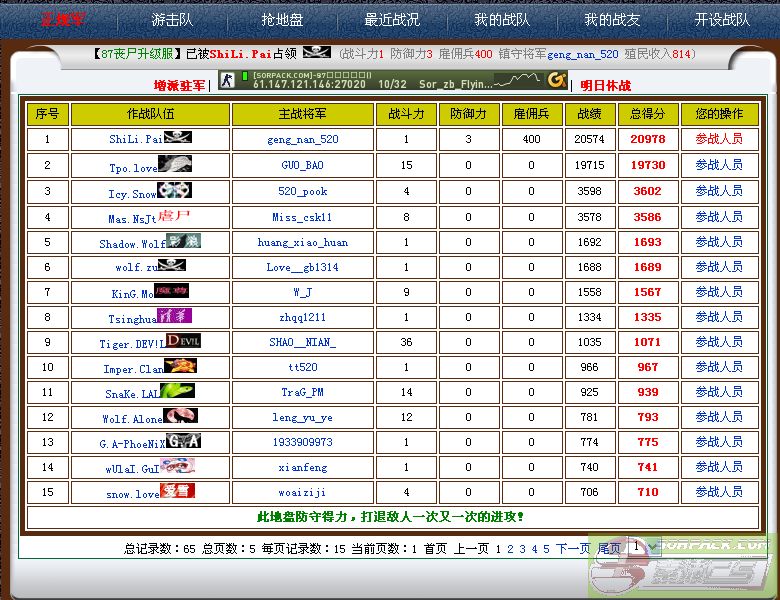Click the 增派驻军 link
Image resolution: width=780 pixels, height=600 pixels.
coord(179,86)
